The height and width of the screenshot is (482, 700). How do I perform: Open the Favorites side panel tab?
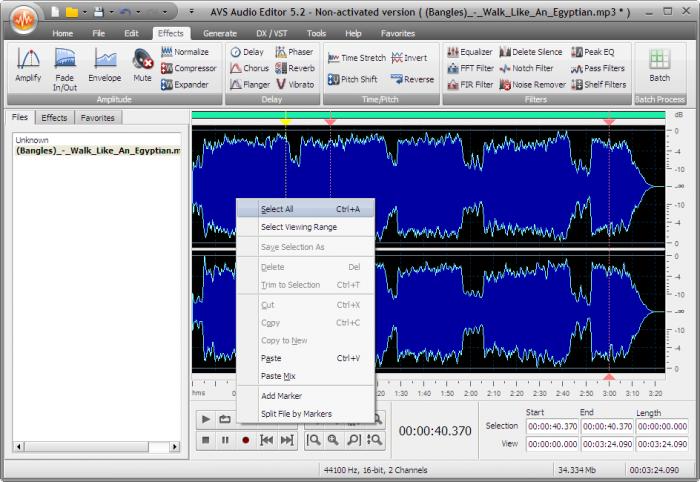pyautogui.click(x=97, y=118)
